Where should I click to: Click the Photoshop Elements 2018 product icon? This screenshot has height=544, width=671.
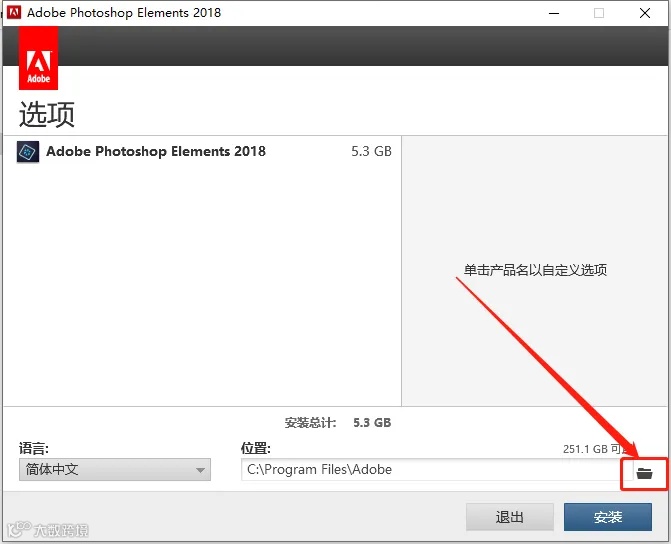[x=28, y=152]
